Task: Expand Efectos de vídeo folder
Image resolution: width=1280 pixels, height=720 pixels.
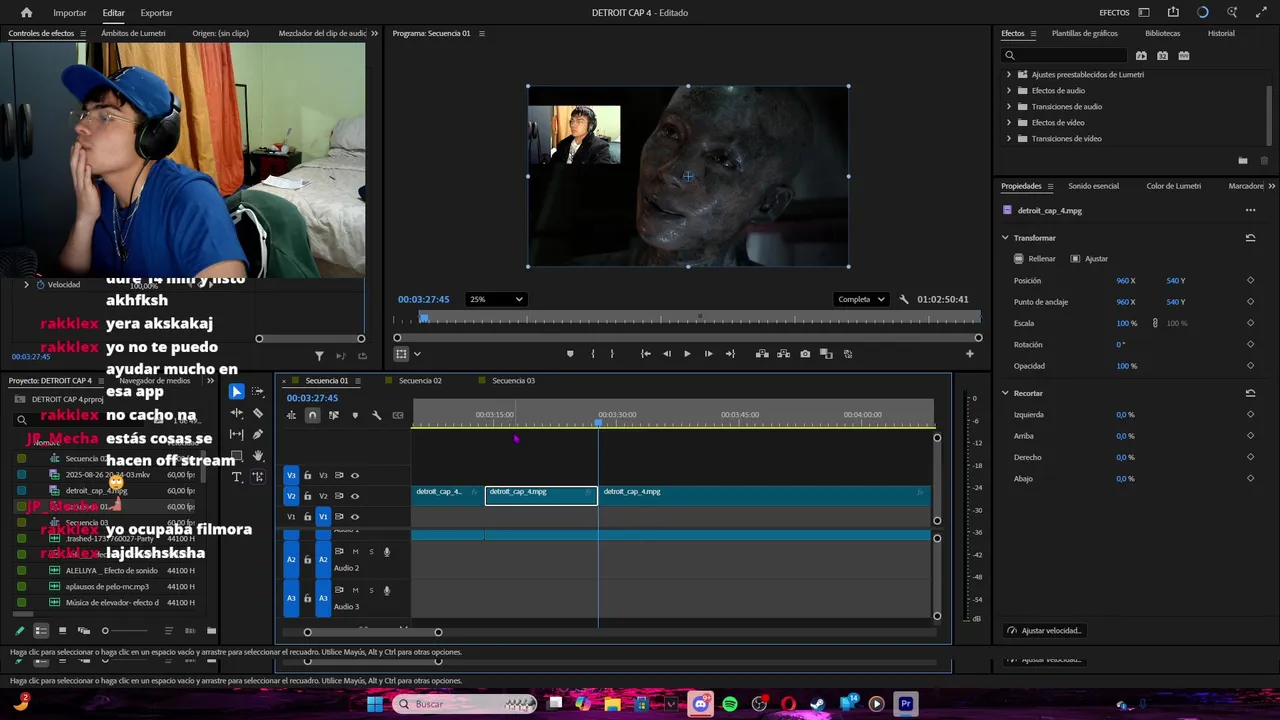Action: [1008, 123]
